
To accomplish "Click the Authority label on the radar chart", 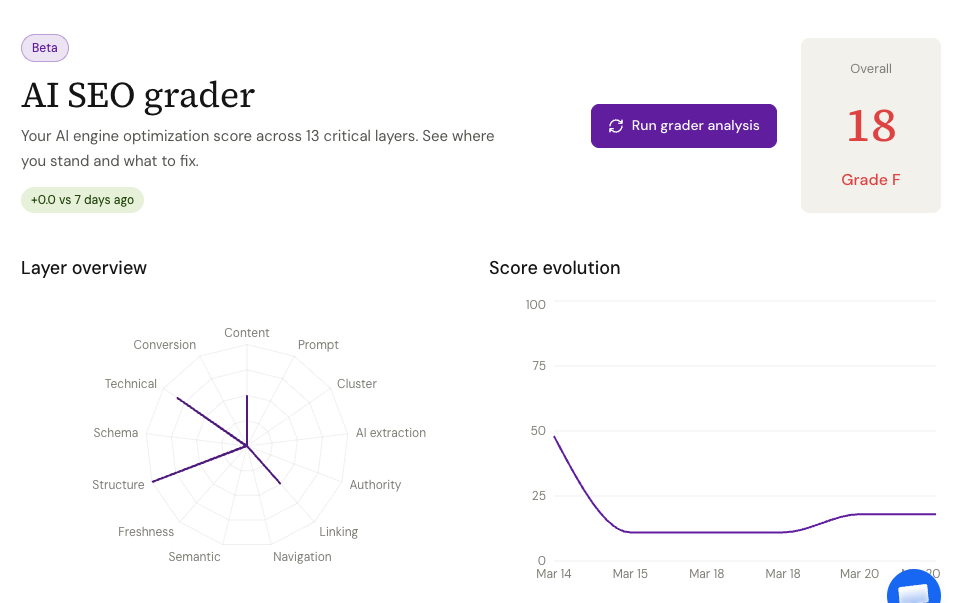I will [375, 485].
